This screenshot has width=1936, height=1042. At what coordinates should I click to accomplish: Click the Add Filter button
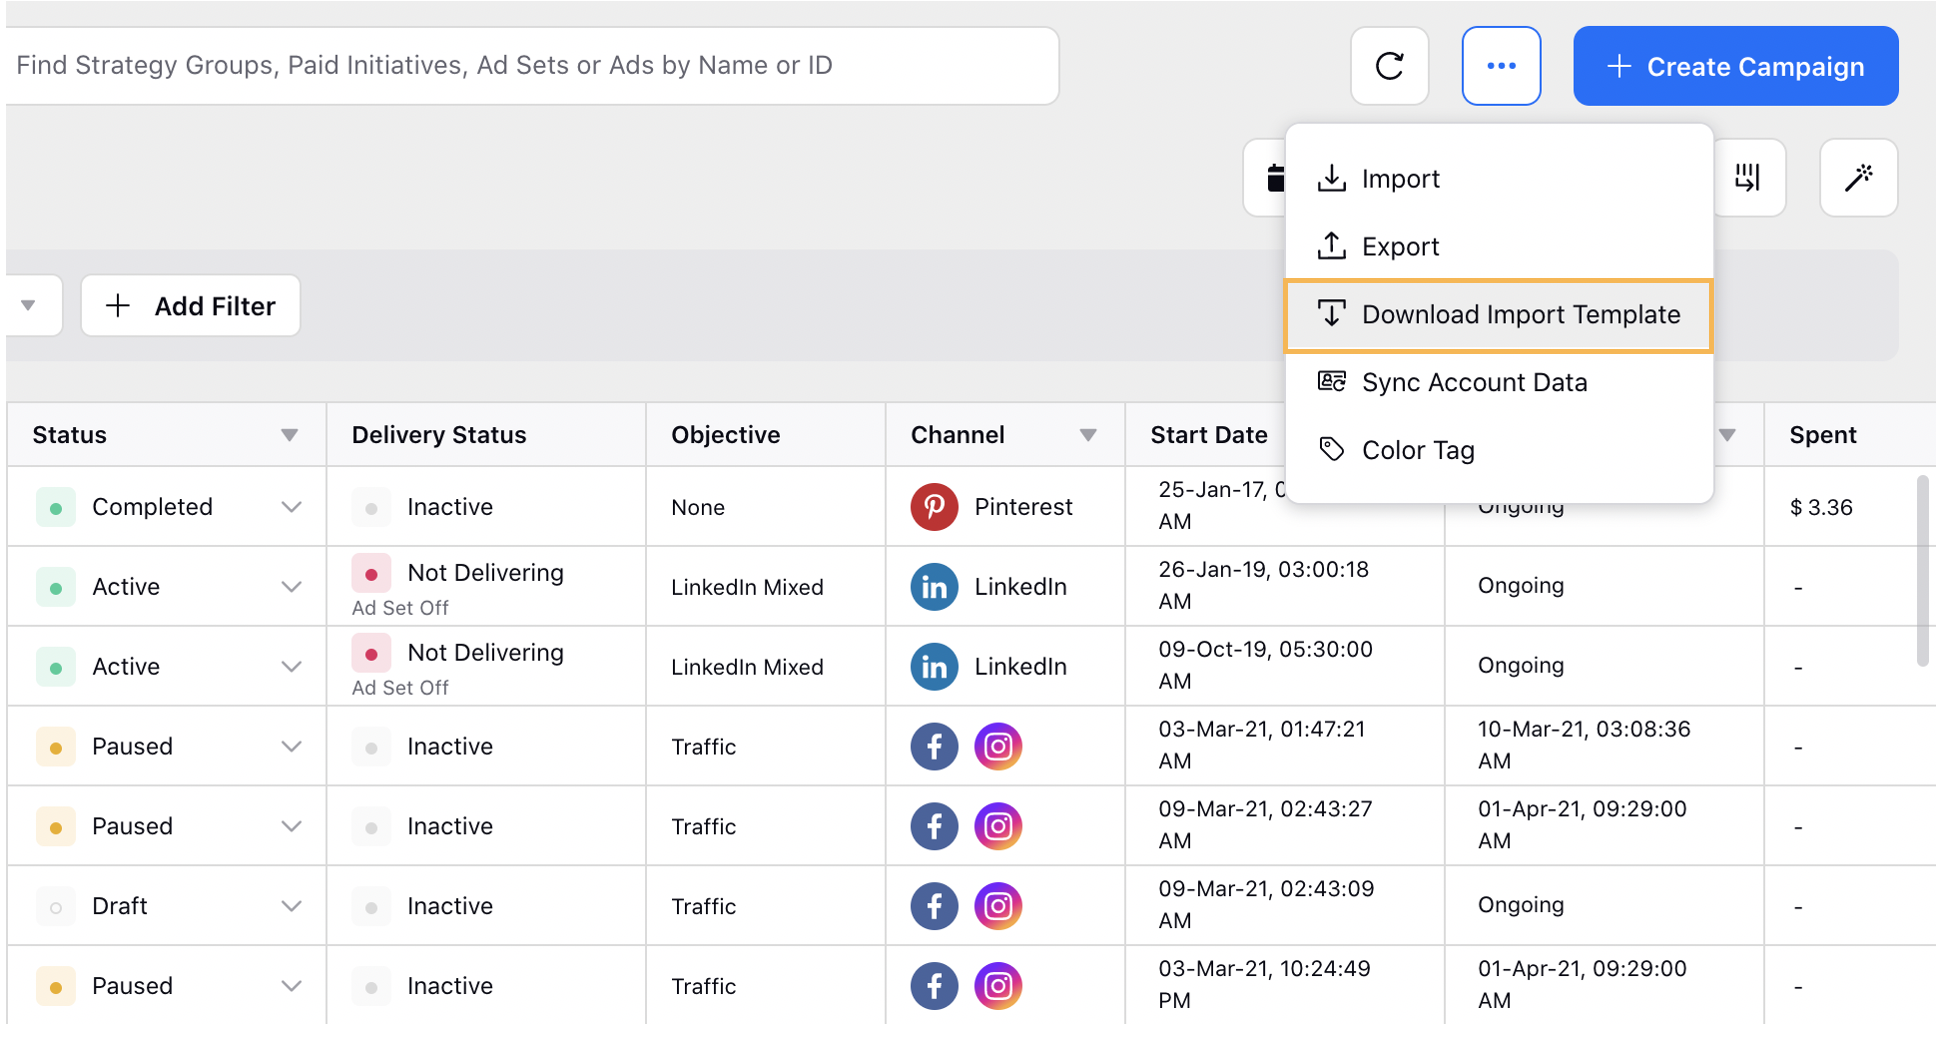(x=190, y=306)
